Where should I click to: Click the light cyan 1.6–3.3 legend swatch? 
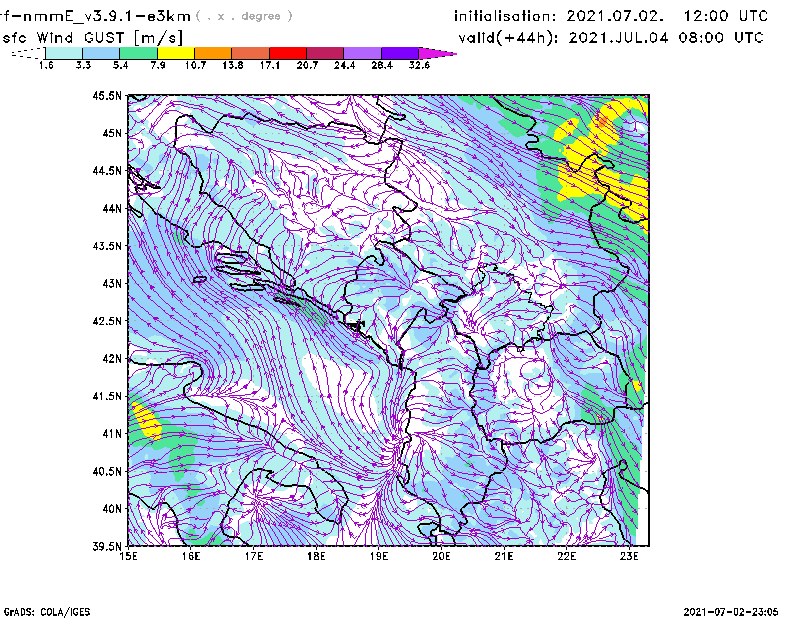click(x=64, y=53)
